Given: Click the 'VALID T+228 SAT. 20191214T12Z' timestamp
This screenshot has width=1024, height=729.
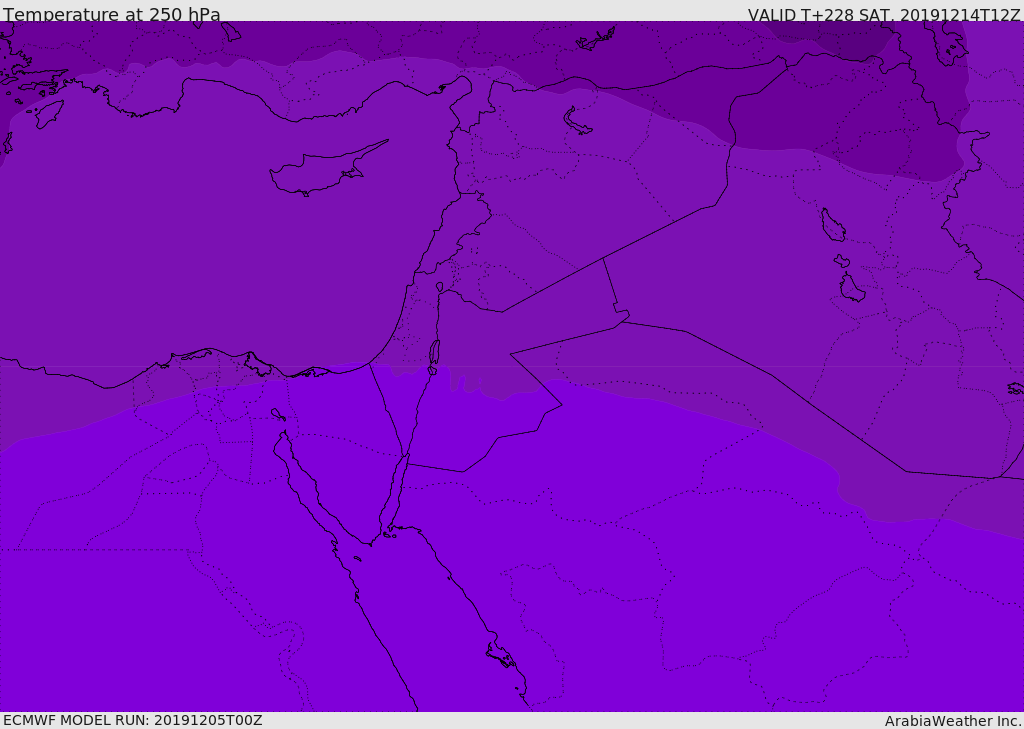Looking at the screenshot, I should coord(884,14).
